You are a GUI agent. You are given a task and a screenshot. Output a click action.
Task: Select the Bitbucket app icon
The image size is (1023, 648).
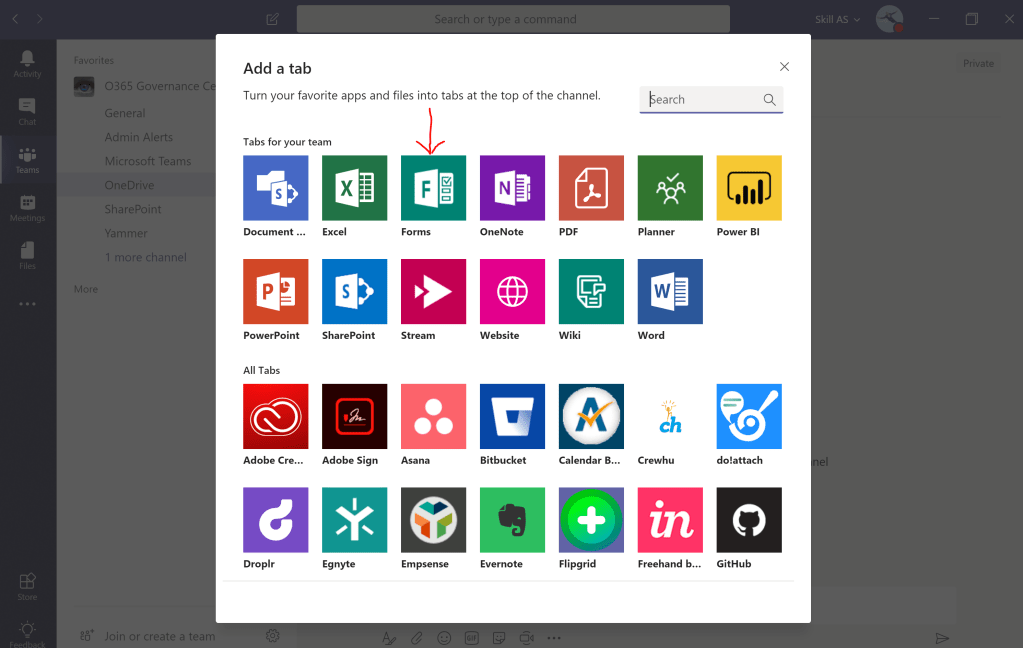pyautogui.click(x=511, y=416)
